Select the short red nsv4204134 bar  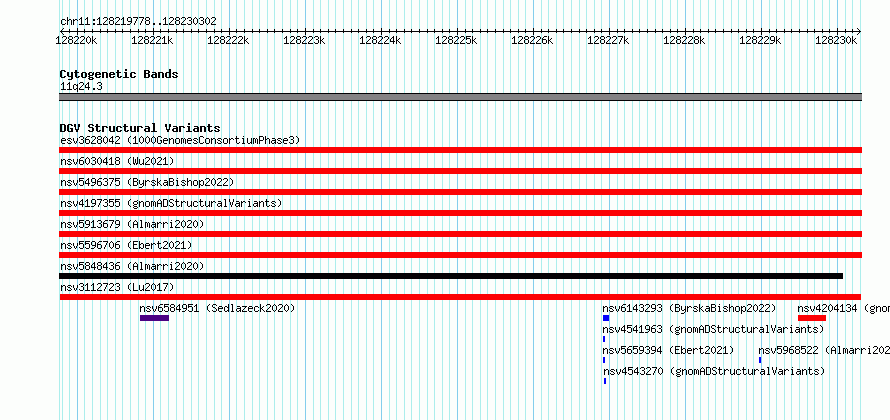point(812,318)
